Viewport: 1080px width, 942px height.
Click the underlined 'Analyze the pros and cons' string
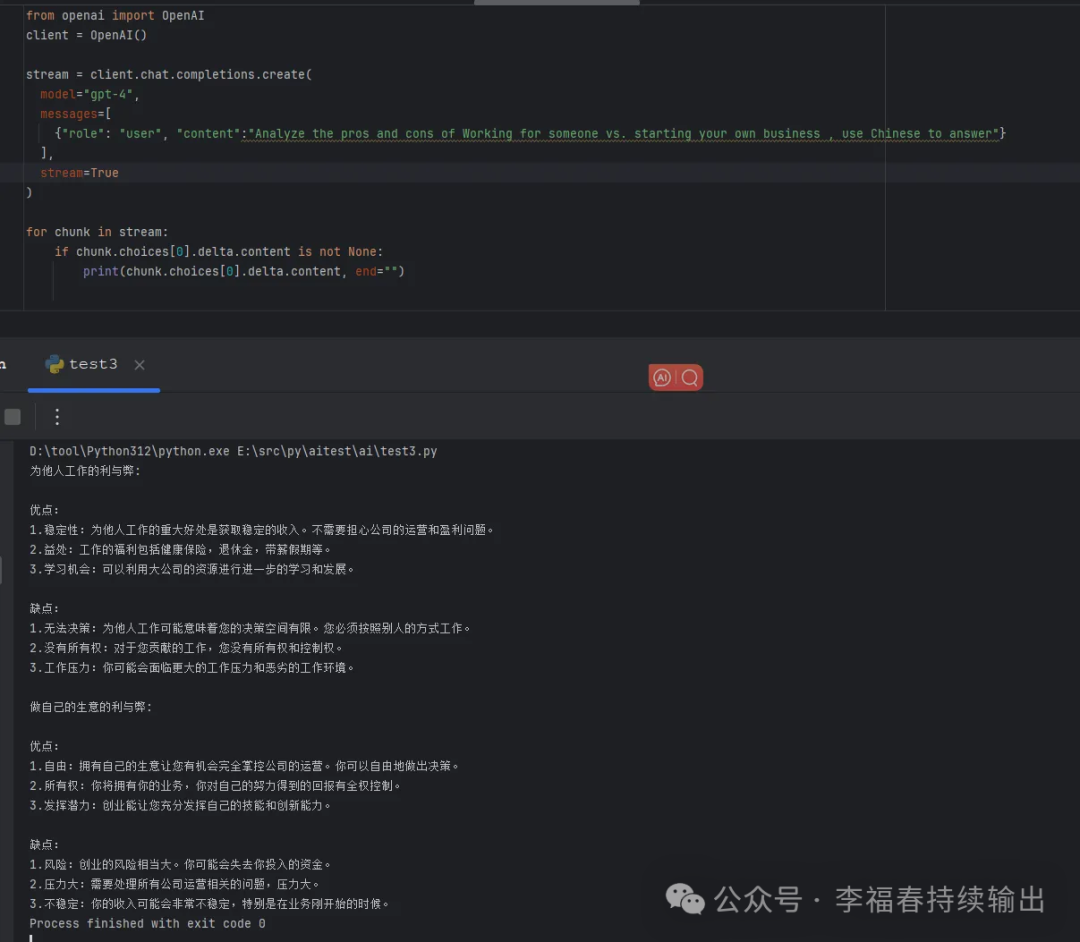623,134
